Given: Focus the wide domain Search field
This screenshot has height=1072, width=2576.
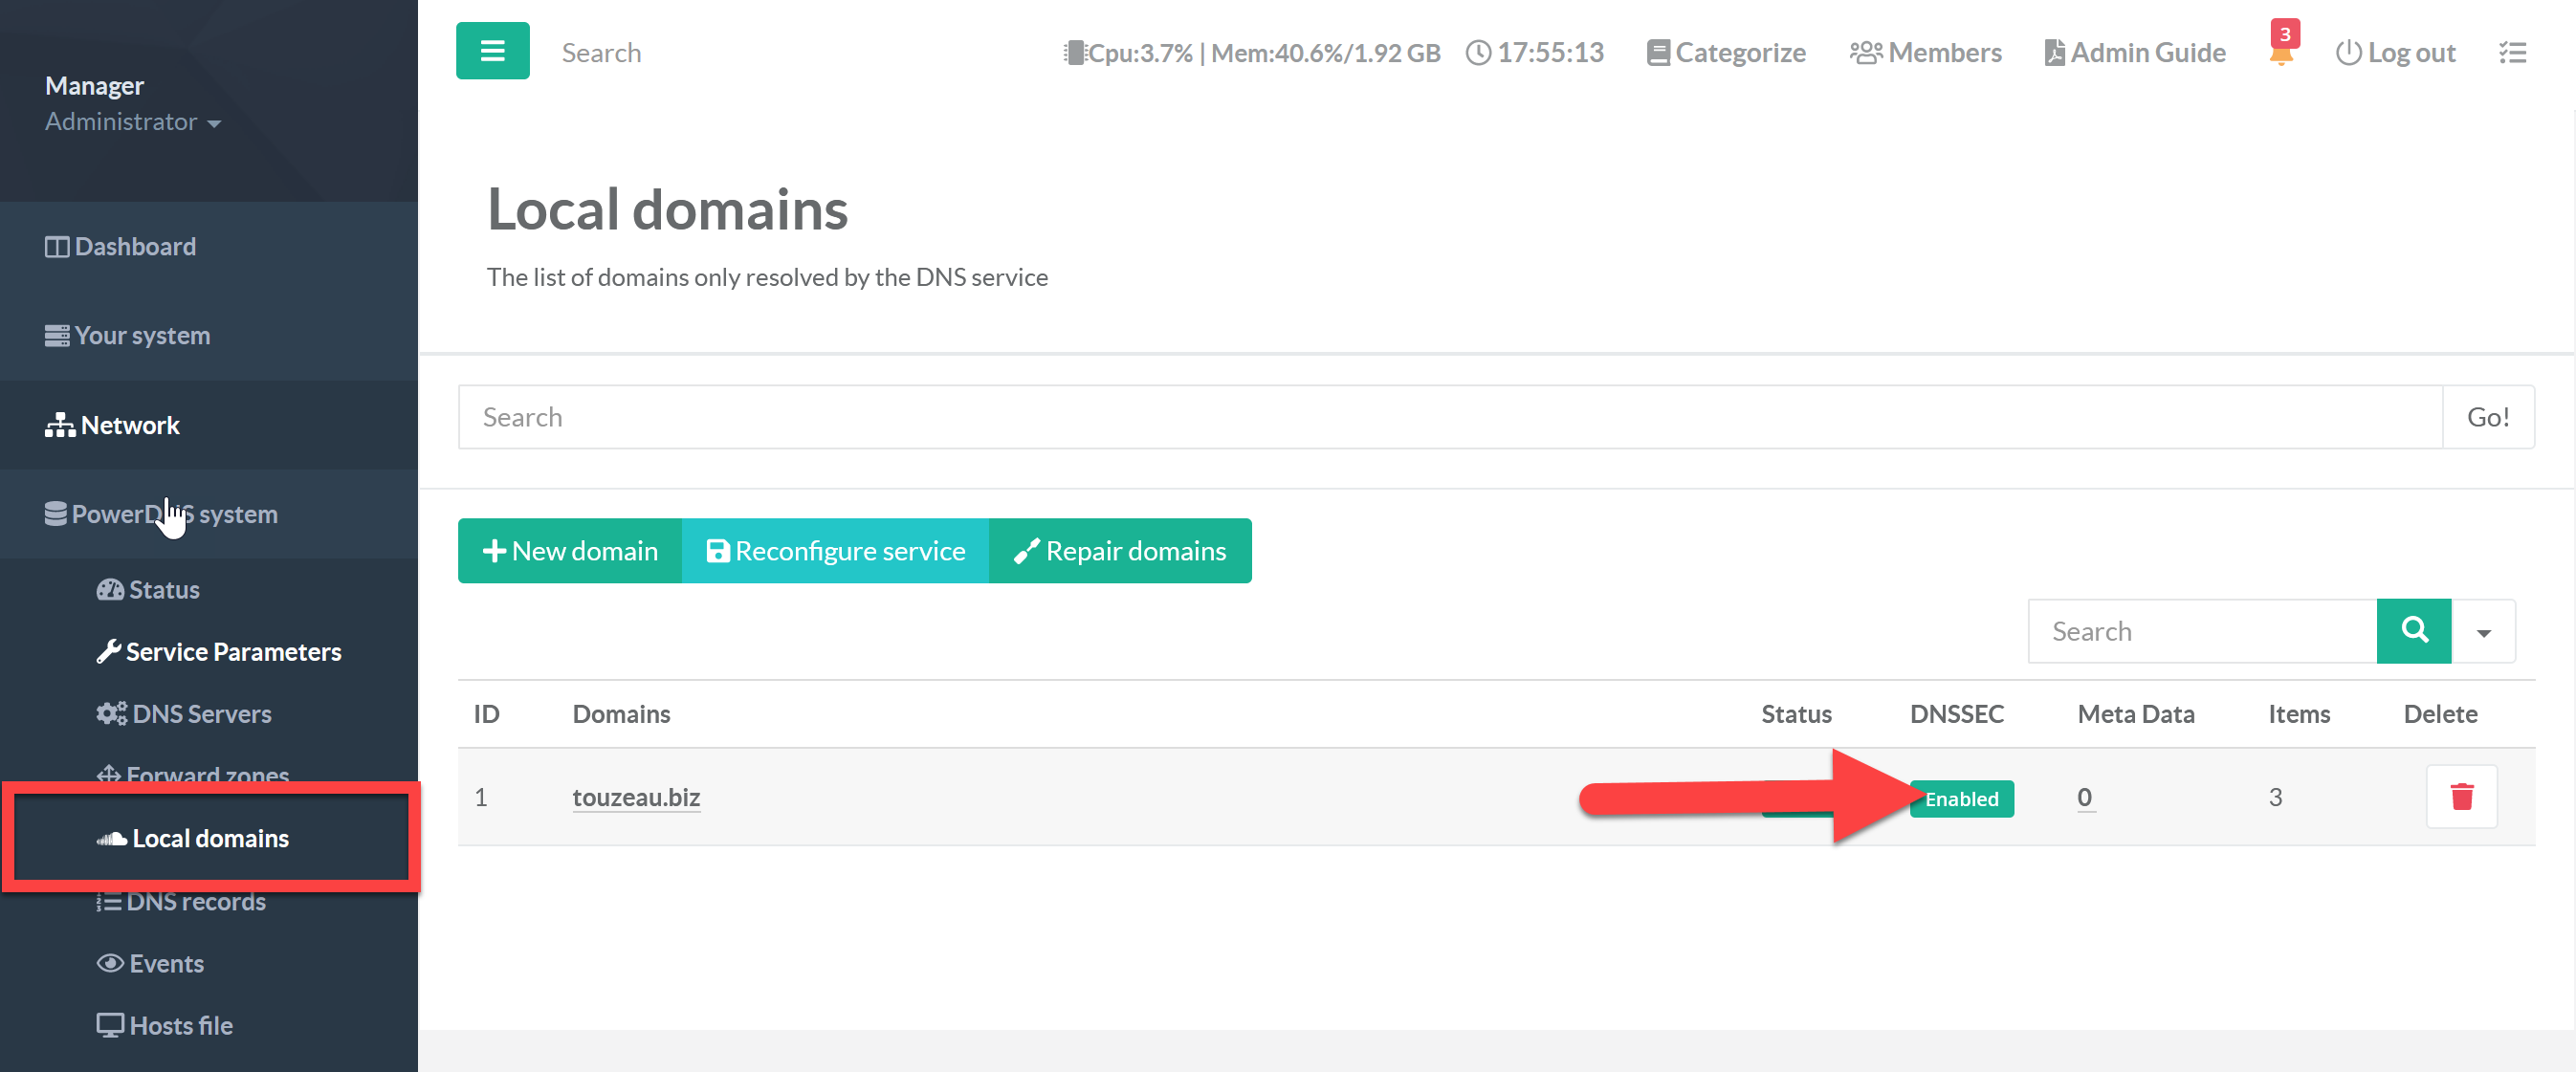Looking at the screenshot, I should click(1450, 417).
